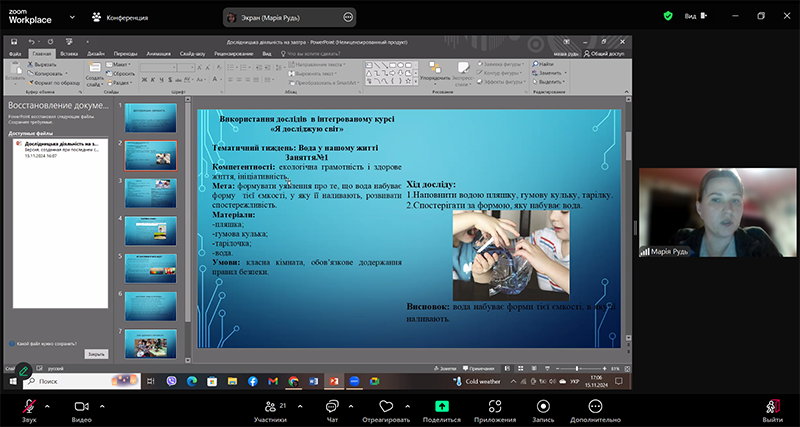Click the Zoom annotation pencil icon

click(23, 371)
